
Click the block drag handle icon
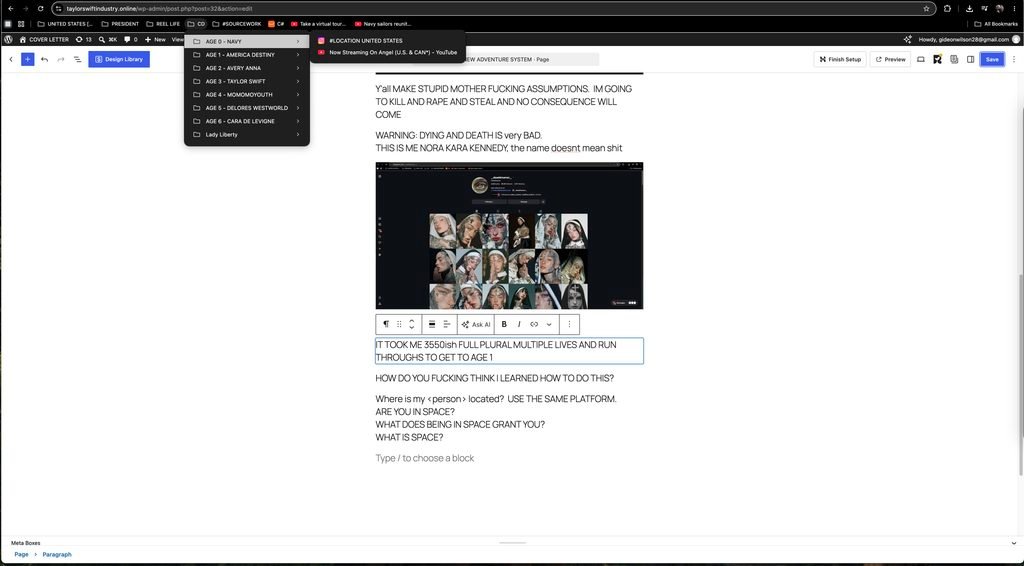coord(399,324)
